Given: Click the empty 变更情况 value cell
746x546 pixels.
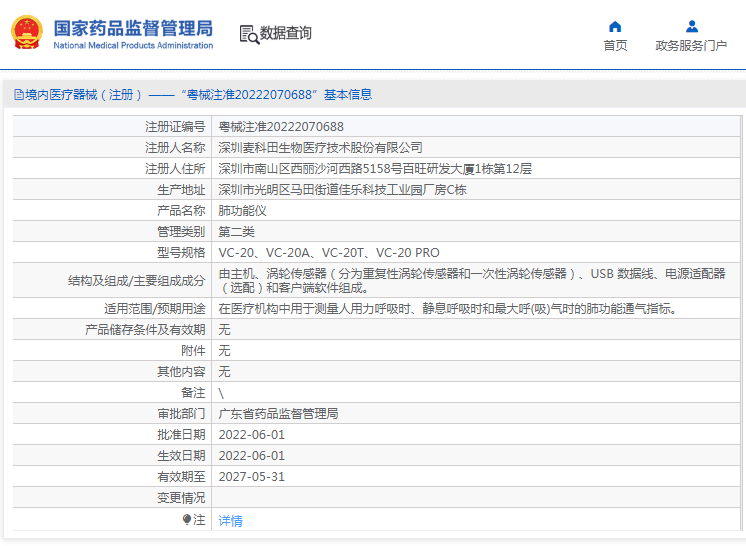Looking at the screenshot, I should tap(476, 497).
